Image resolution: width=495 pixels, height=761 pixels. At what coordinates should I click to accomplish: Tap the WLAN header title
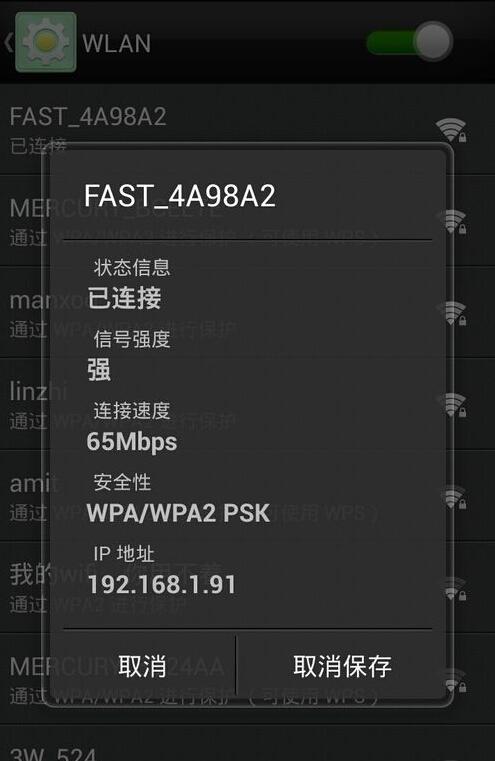116,44
